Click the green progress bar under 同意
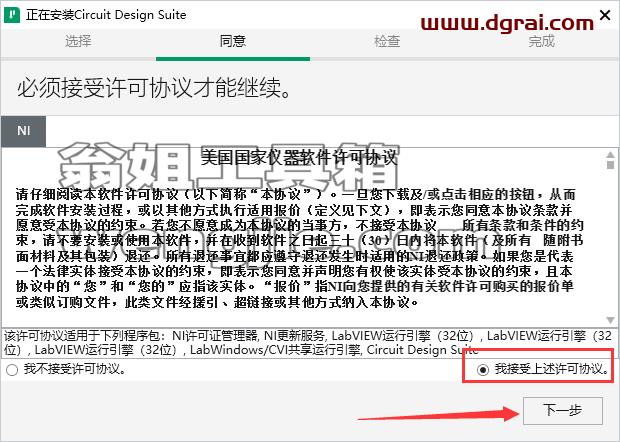The height and width of the screenshot is (442, 620). tap(233, 59)
